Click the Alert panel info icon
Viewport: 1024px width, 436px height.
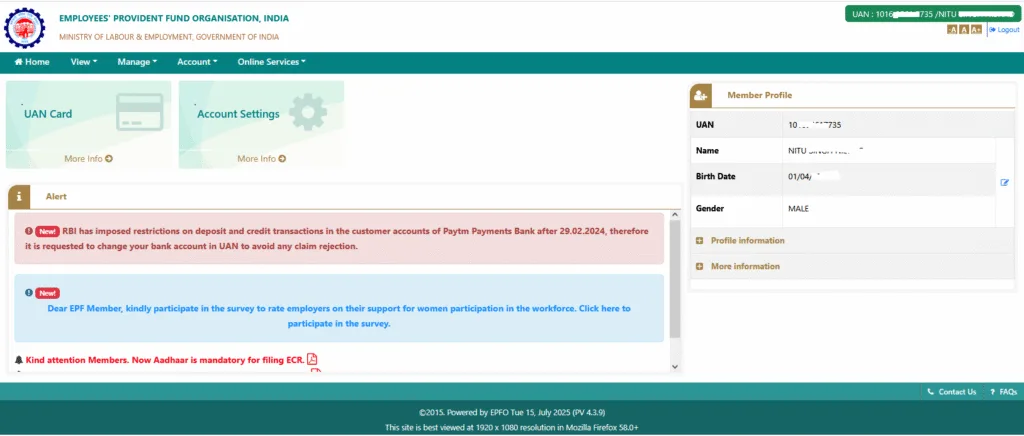click(19, 196)
